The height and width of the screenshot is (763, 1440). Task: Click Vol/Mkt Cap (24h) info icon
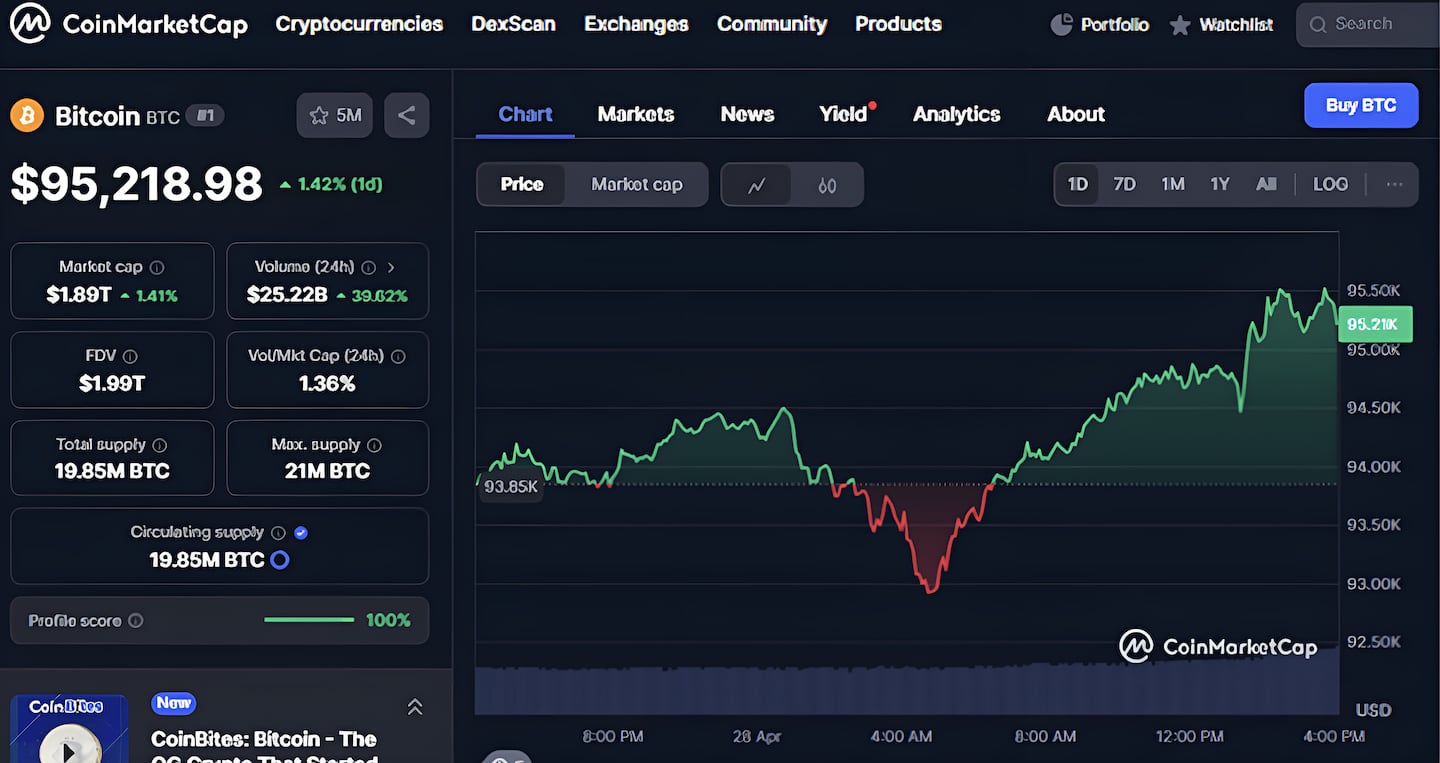398,356
